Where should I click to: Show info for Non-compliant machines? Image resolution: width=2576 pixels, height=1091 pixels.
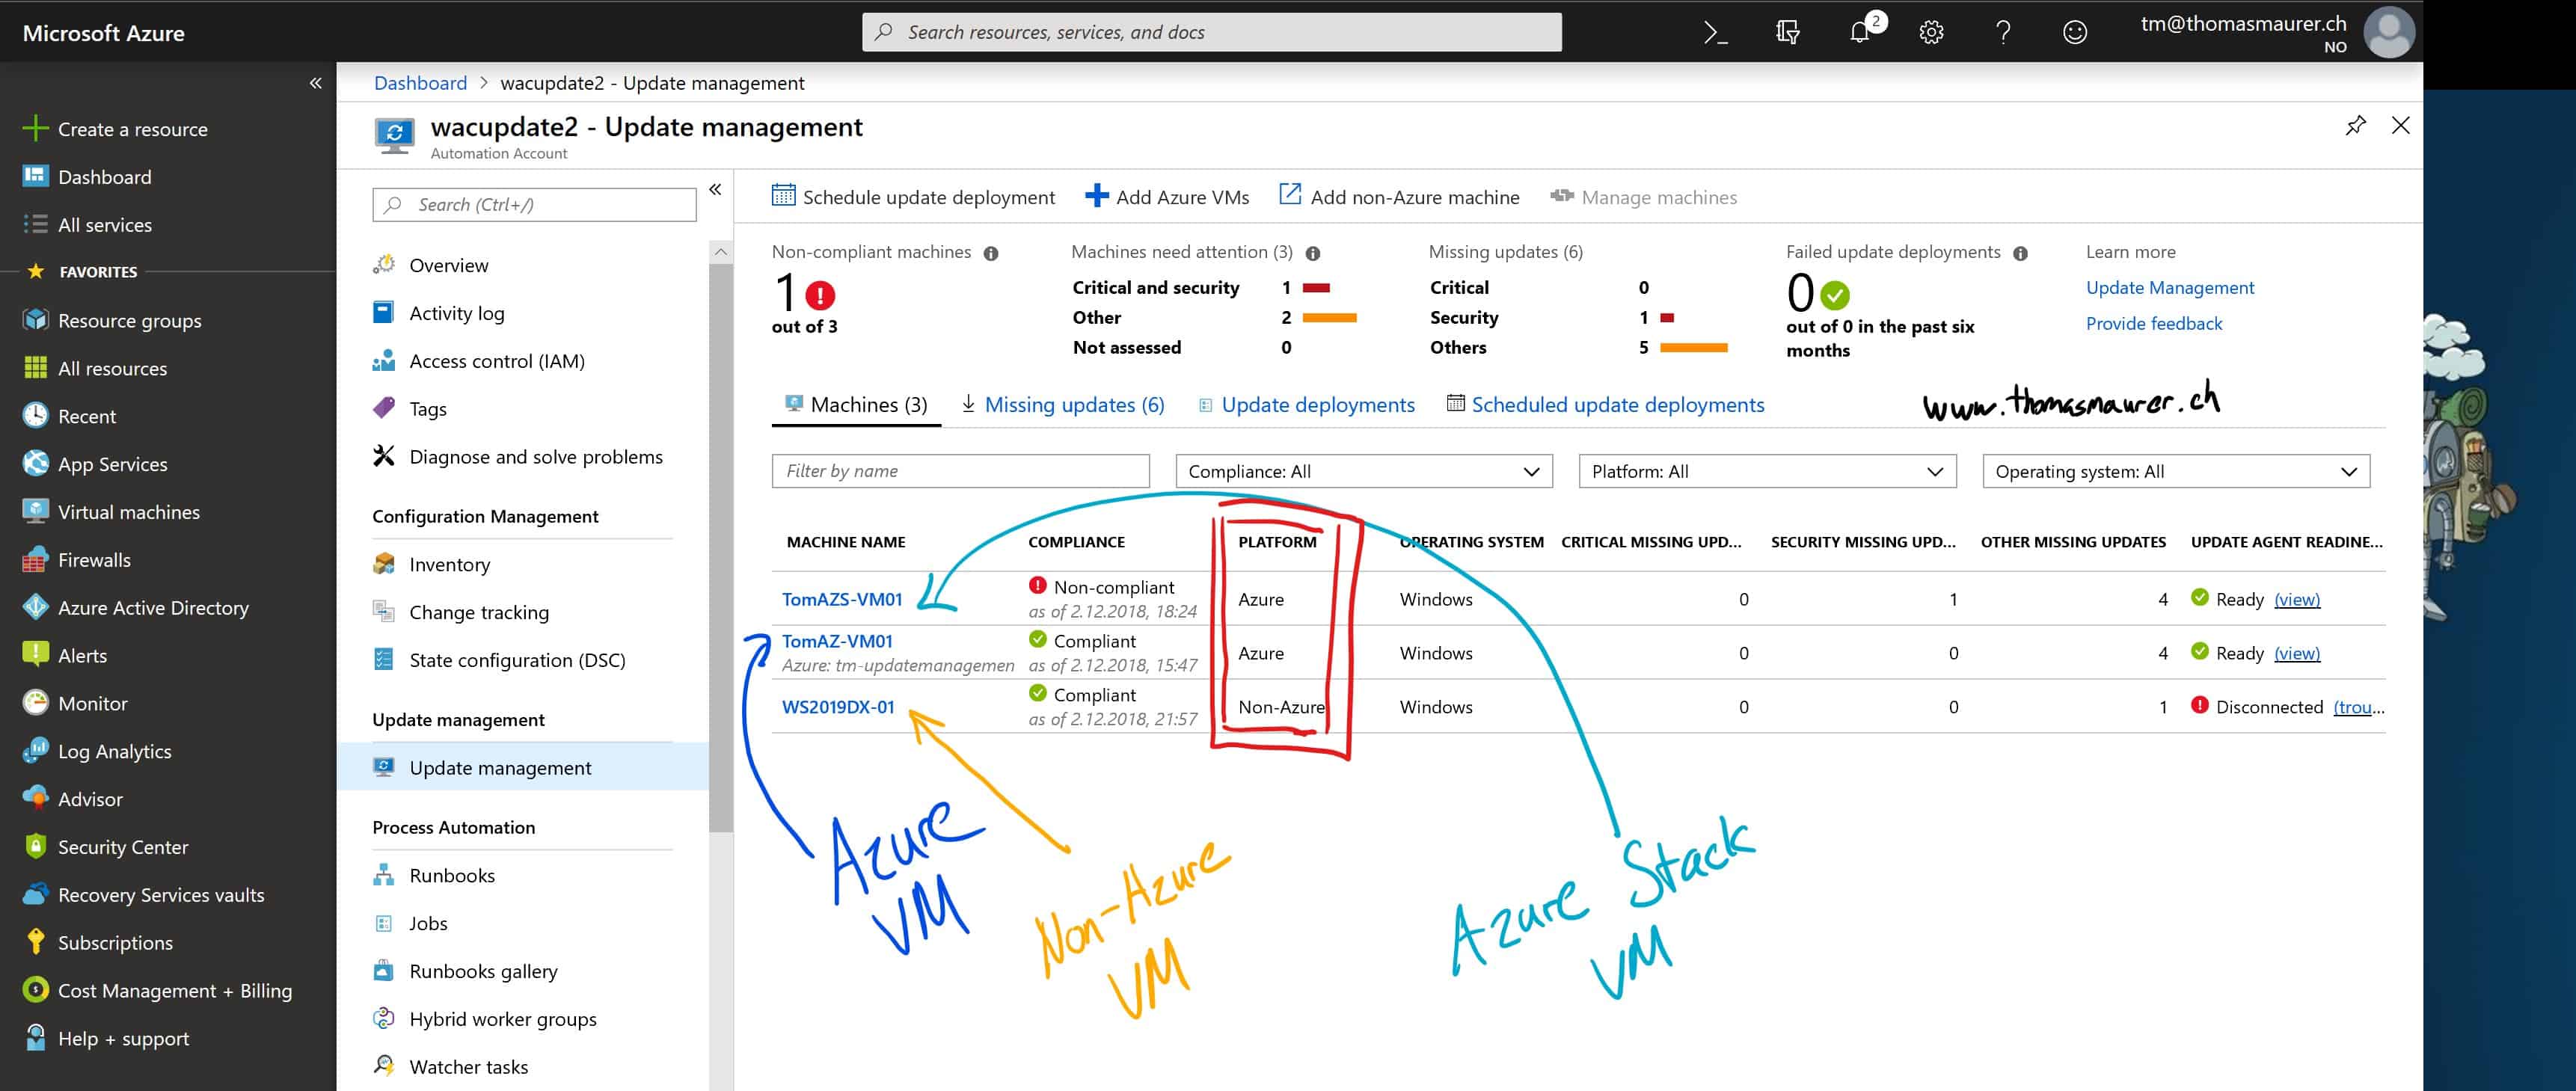point(991,254)
